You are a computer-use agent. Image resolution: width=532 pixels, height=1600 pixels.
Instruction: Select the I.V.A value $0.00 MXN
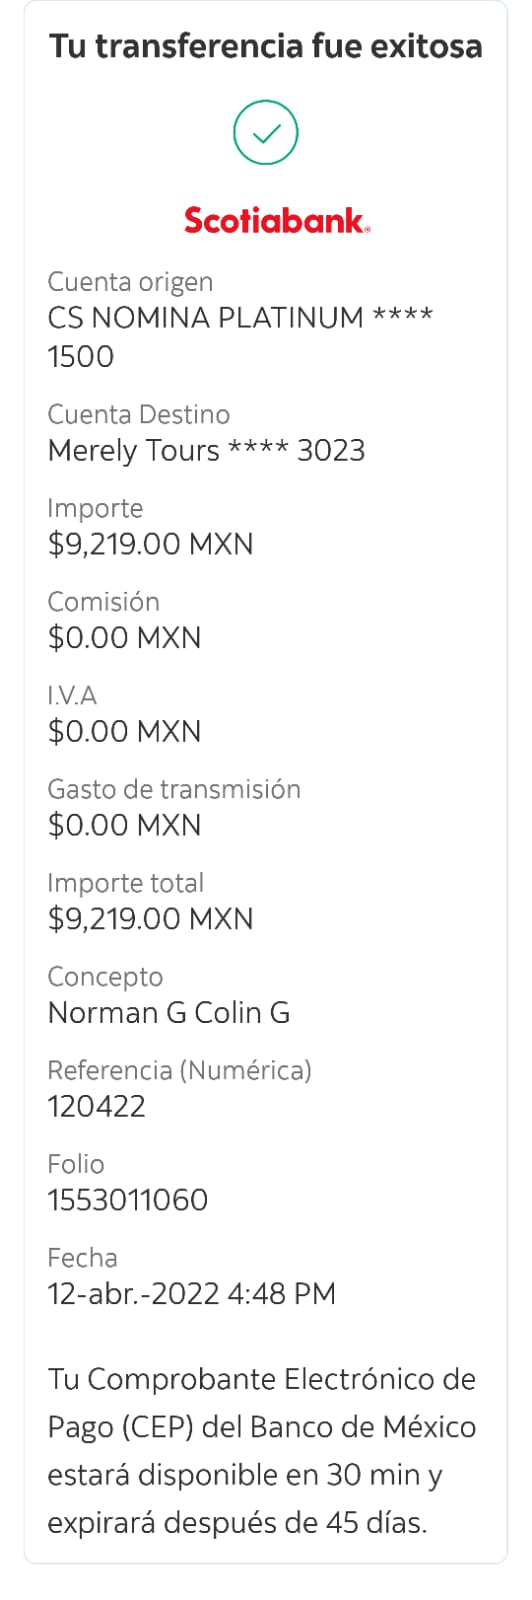pos(125,731)
